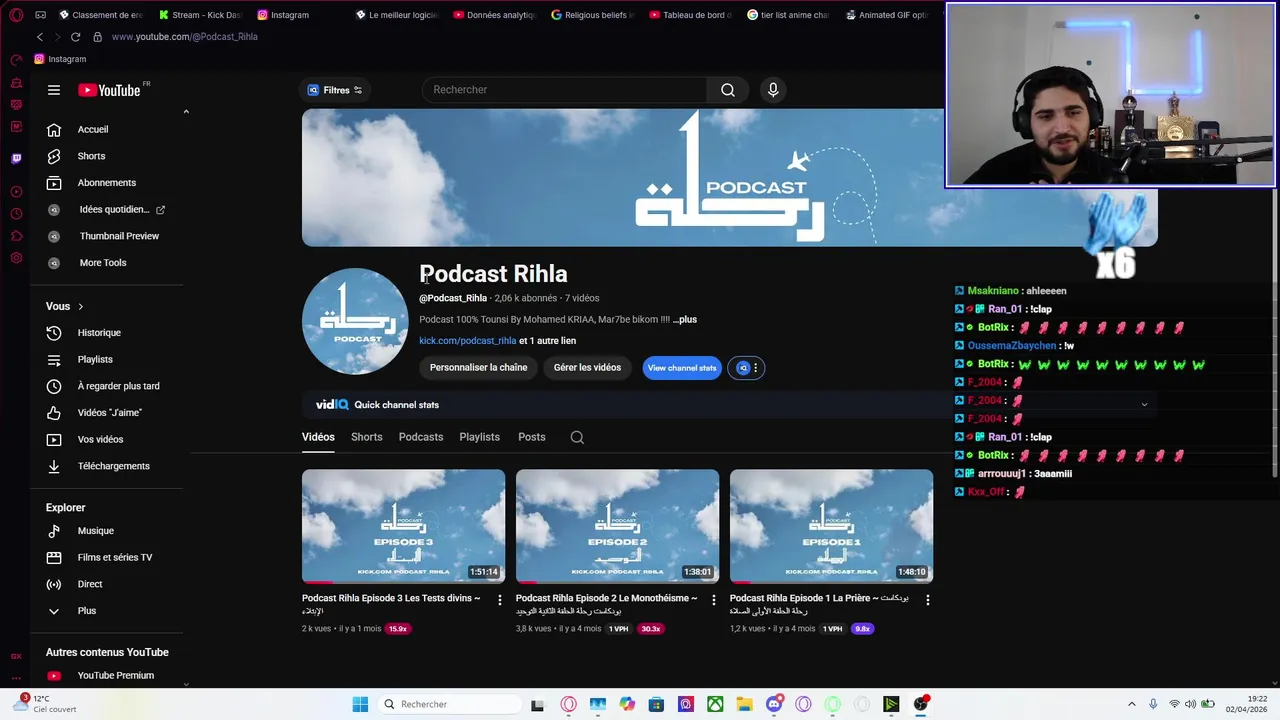Screen dimensions: 1280x720
Task: Click the Podcast Rihla channel avatar
Action: [355, 321]
